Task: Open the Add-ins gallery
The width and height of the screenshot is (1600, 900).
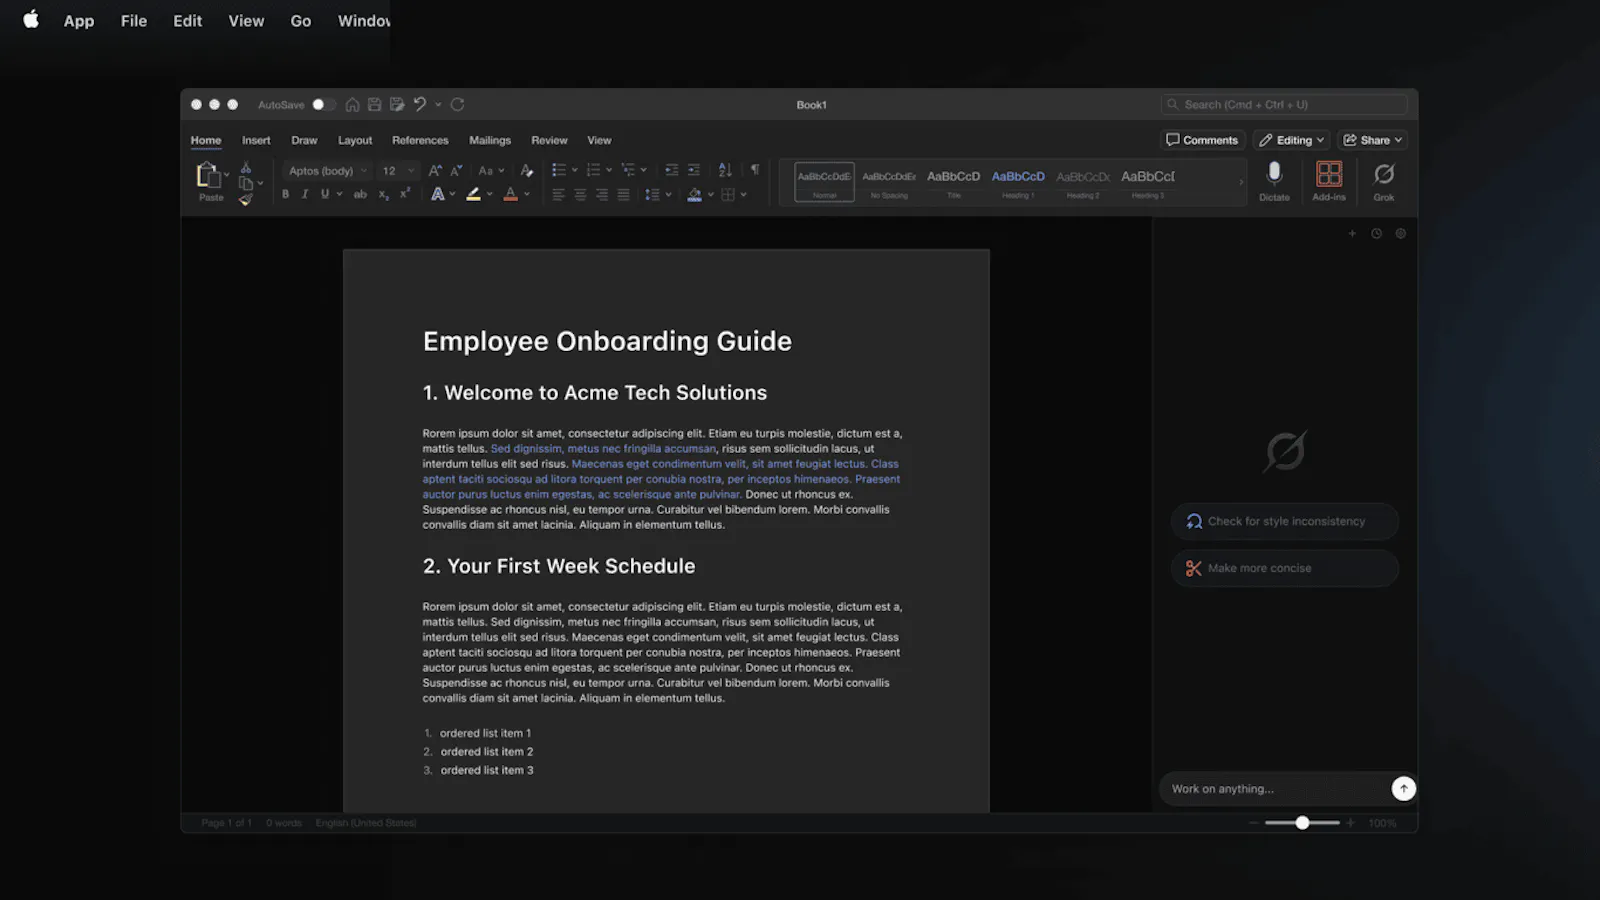Action: coord(1328,181)
